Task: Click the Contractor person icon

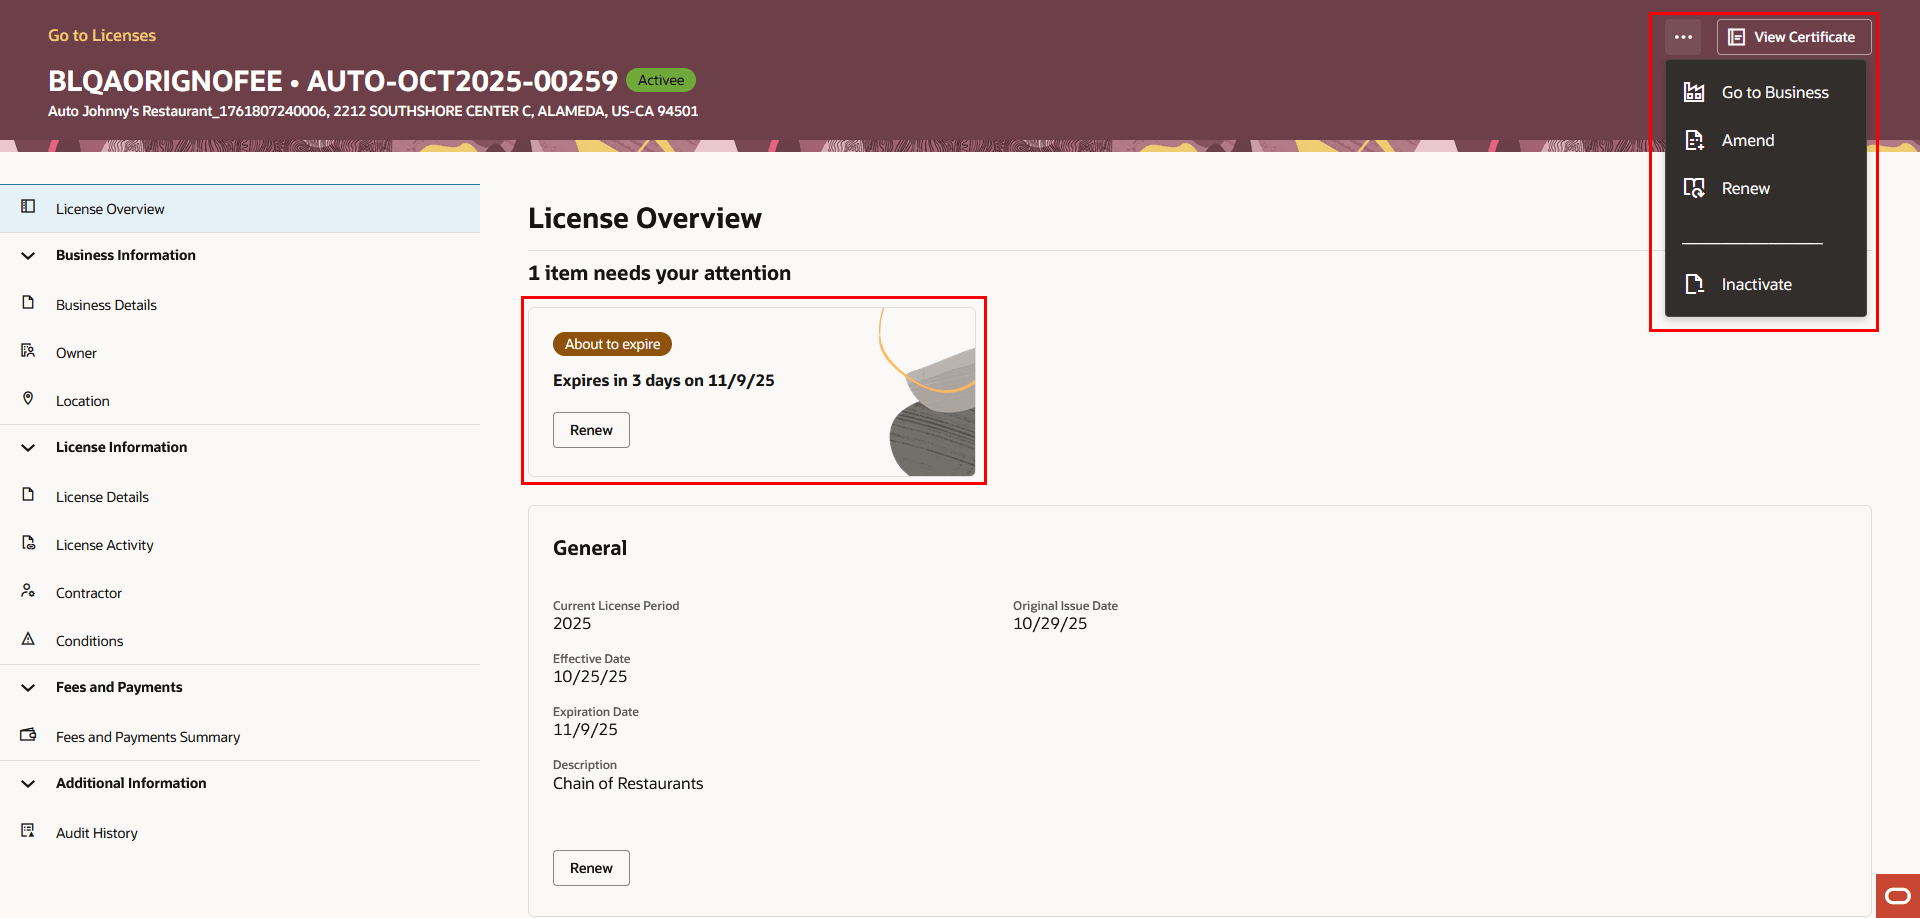Action: pos(29,591)
